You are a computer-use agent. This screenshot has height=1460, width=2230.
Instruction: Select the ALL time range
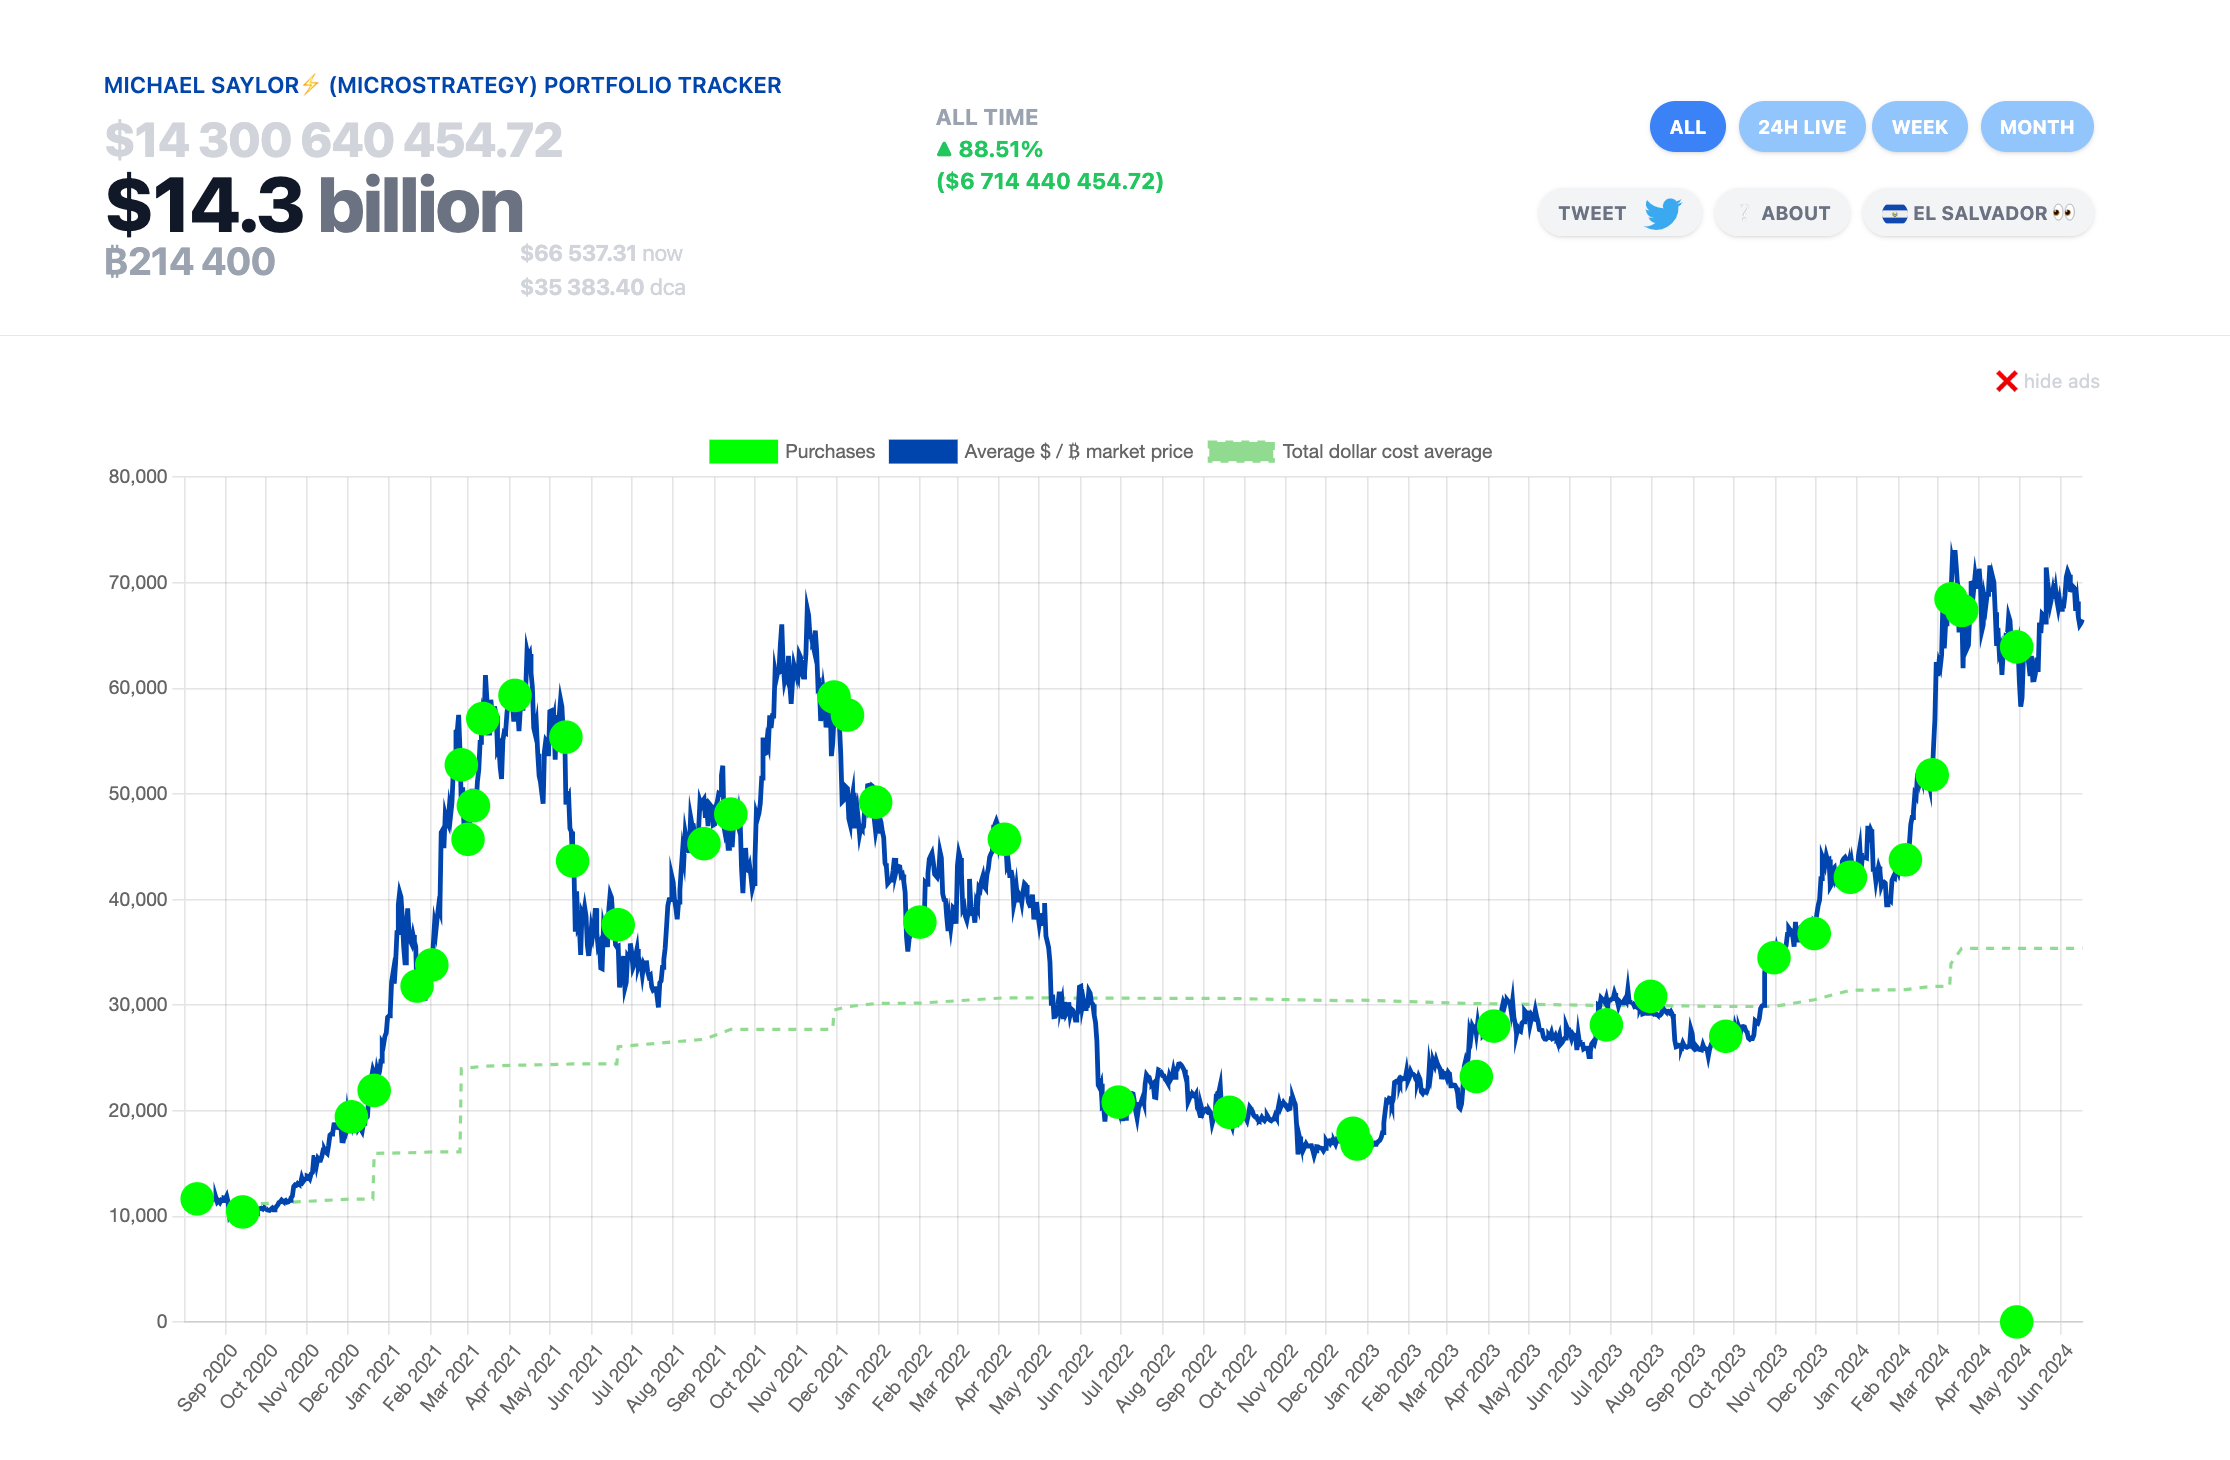(1687, 126)
